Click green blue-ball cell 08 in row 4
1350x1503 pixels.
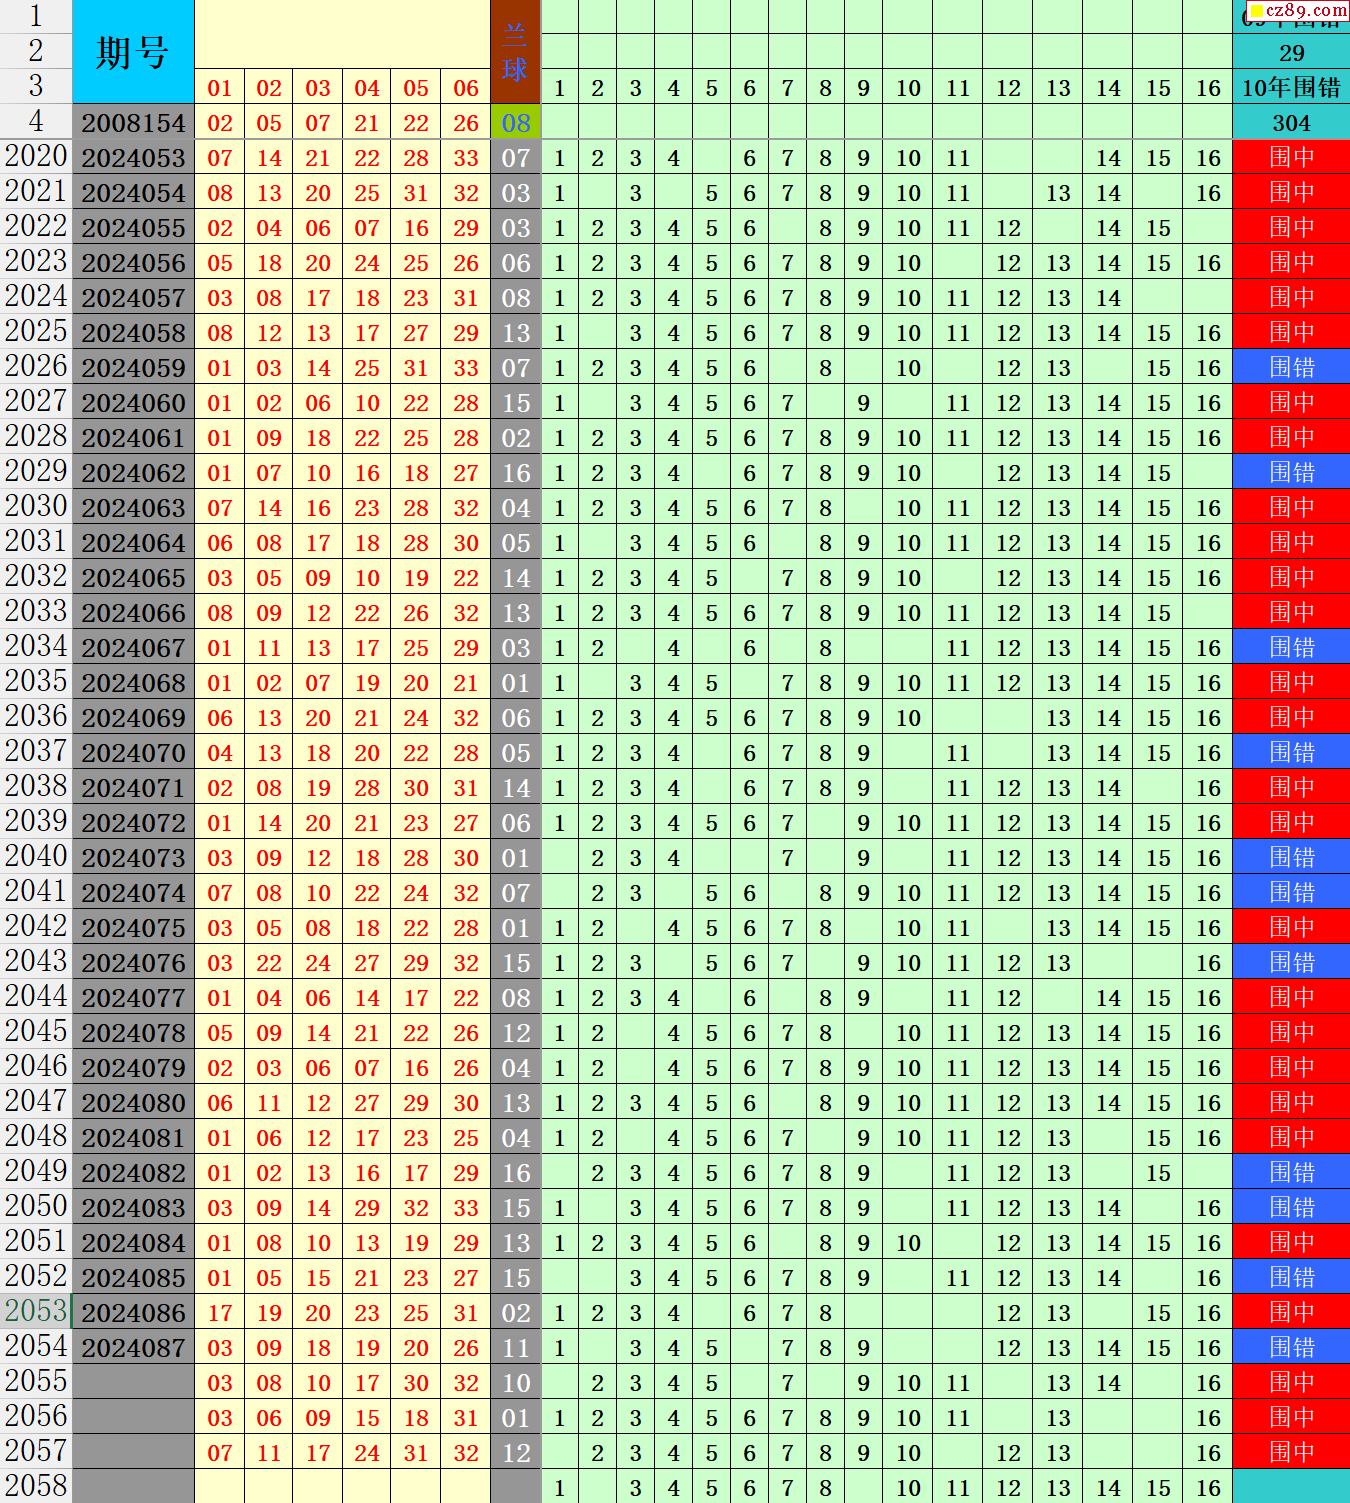[x=515, y=123]
